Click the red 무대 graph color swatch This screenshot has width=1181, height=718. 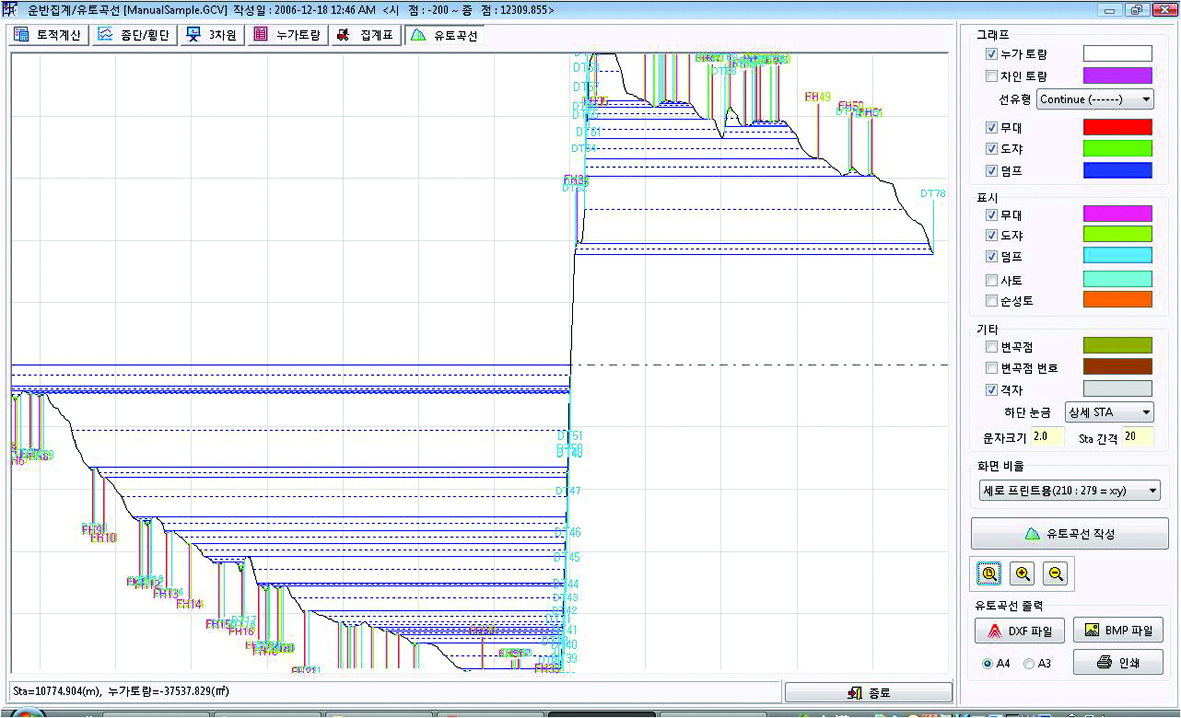pos(1117,127)
